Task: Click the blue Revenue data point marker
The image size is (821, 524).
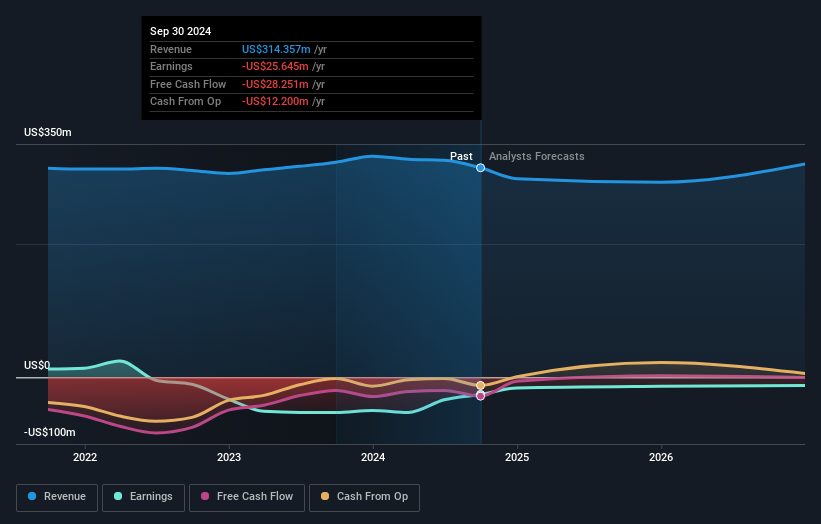Action: pos(480,168)
